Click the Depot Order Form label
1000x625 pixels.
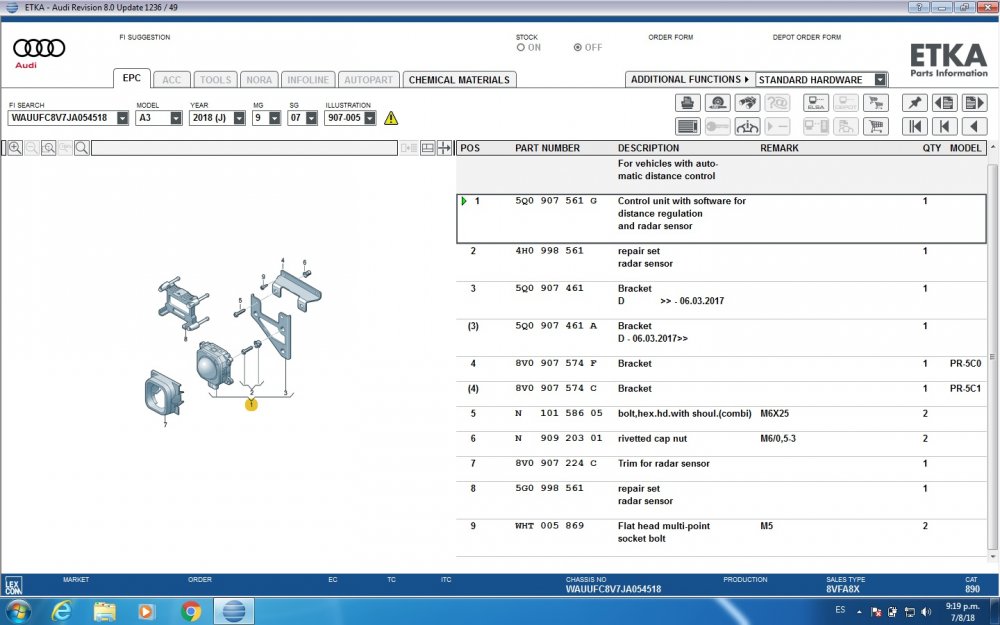[x=807, y=37]
